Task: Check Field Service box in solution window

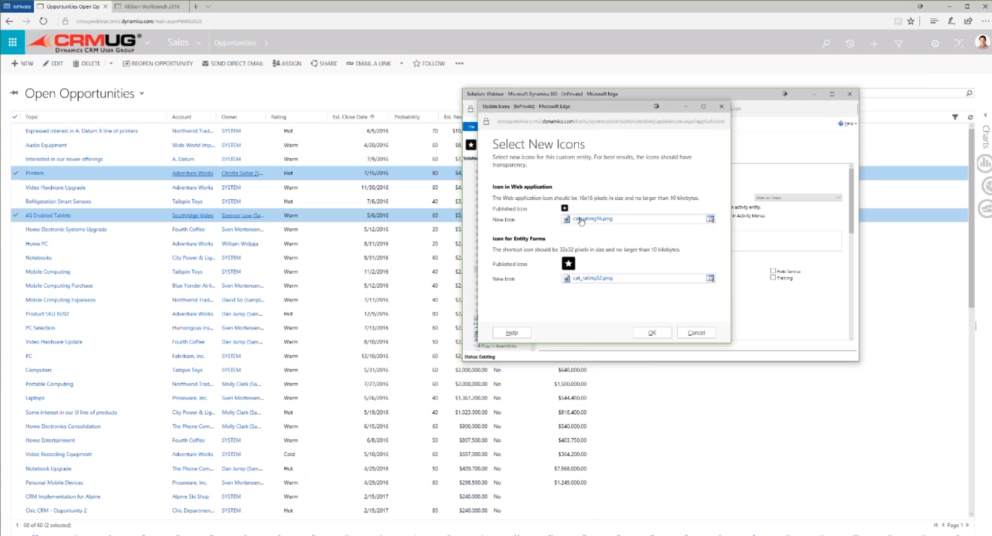Action: pos(772,271)
